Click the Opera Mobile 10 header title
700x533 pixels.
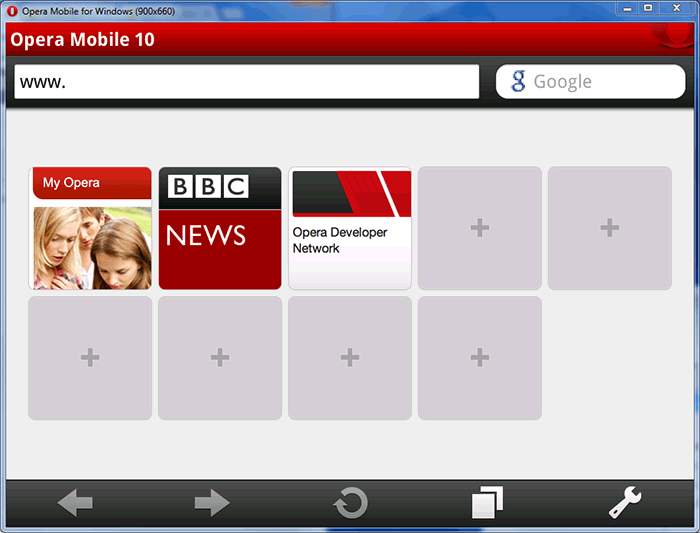point(82,39)
